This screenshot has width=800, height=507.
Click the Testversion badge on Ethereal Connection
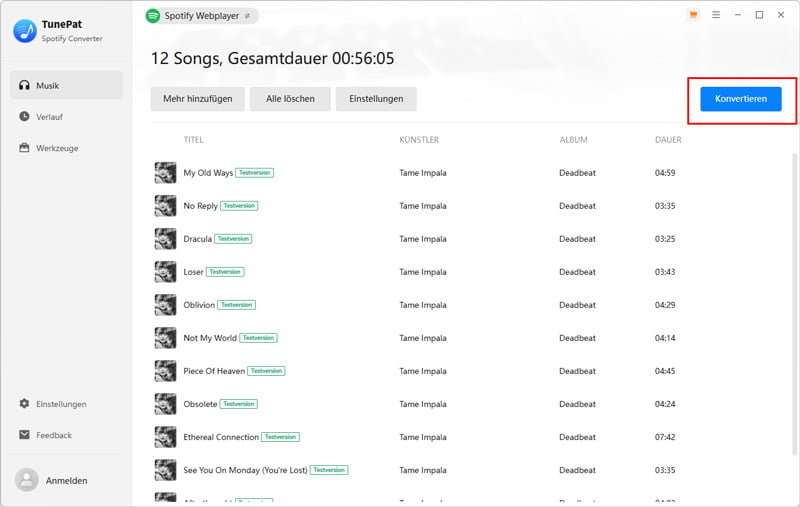[281, 437]
